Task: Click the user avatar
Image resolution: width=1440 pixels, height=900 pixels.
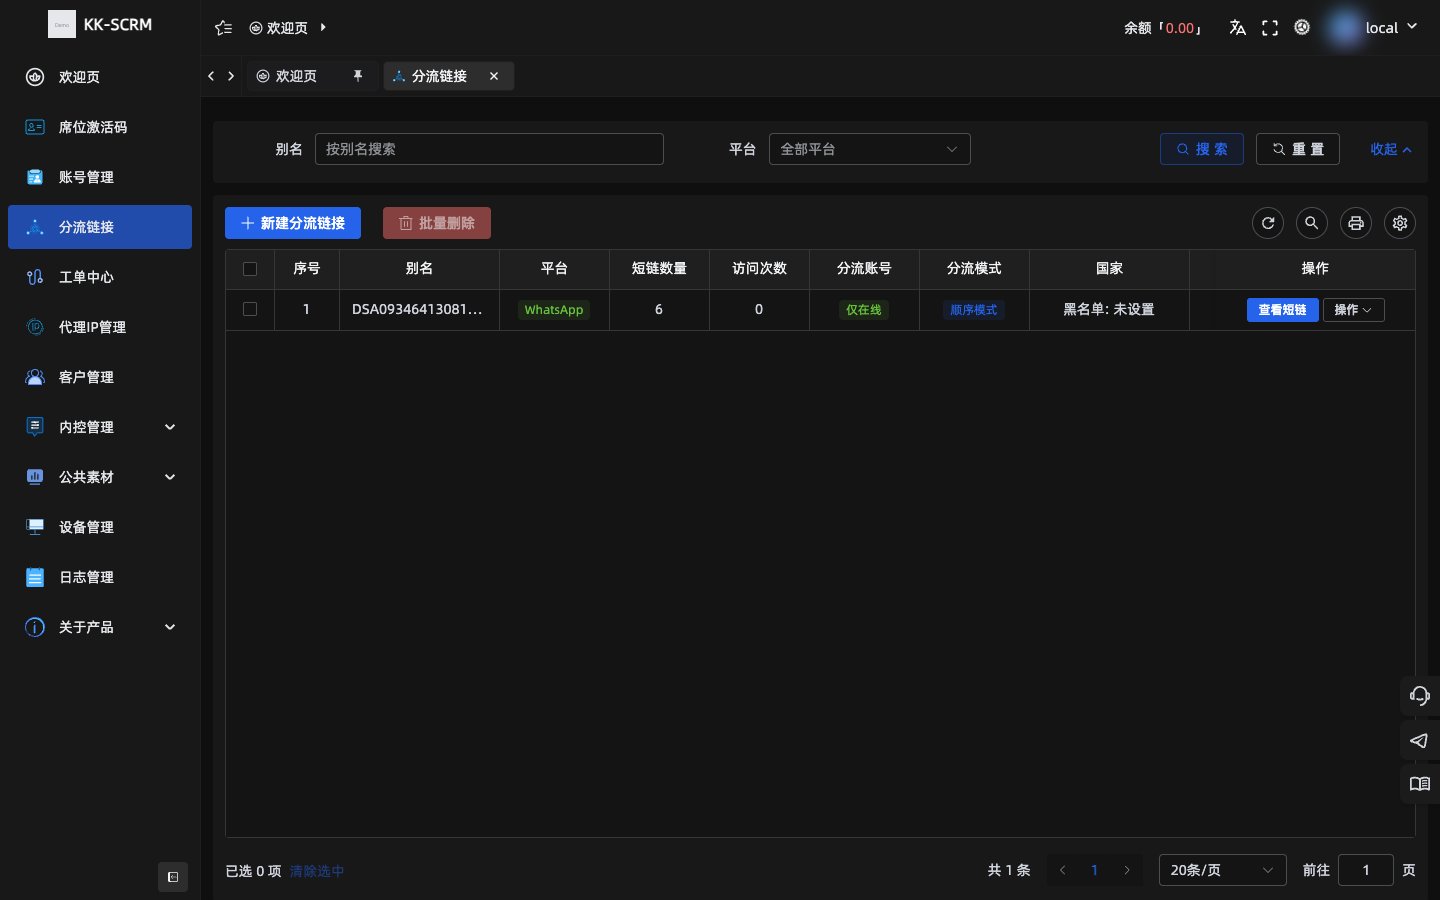Action: click(x=1345, y=27)
